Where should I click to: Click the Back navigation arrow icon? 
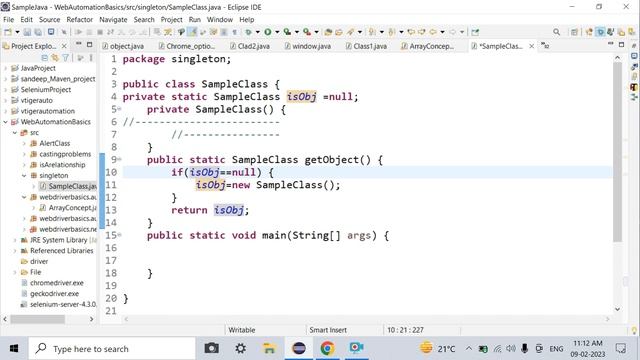(x=433, y=32)
